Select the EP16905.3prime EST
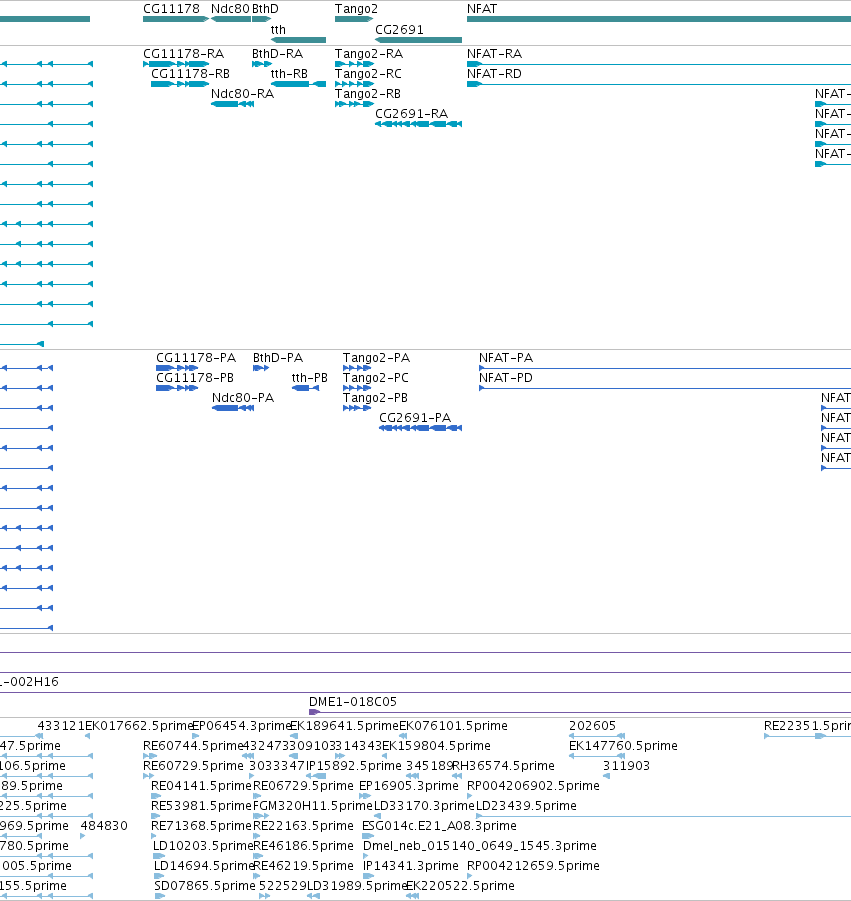The image size is (851, 901). coord(365,796)
